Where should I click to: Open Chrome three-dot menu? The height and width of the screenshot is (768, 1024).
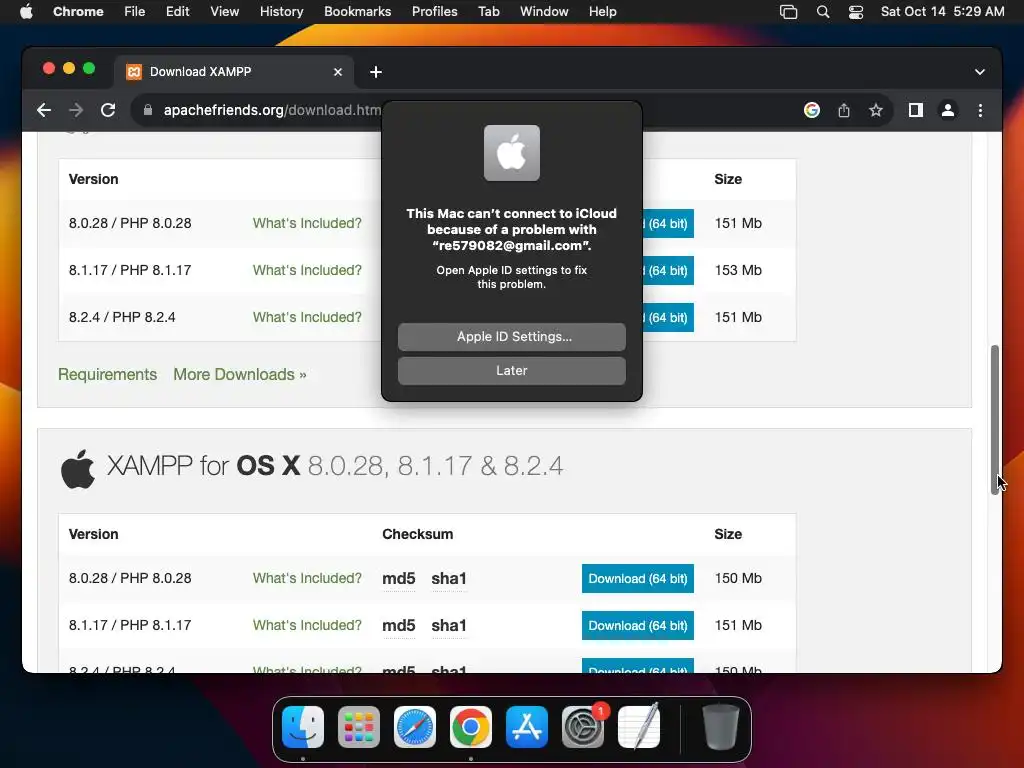[x=980, y=110]
